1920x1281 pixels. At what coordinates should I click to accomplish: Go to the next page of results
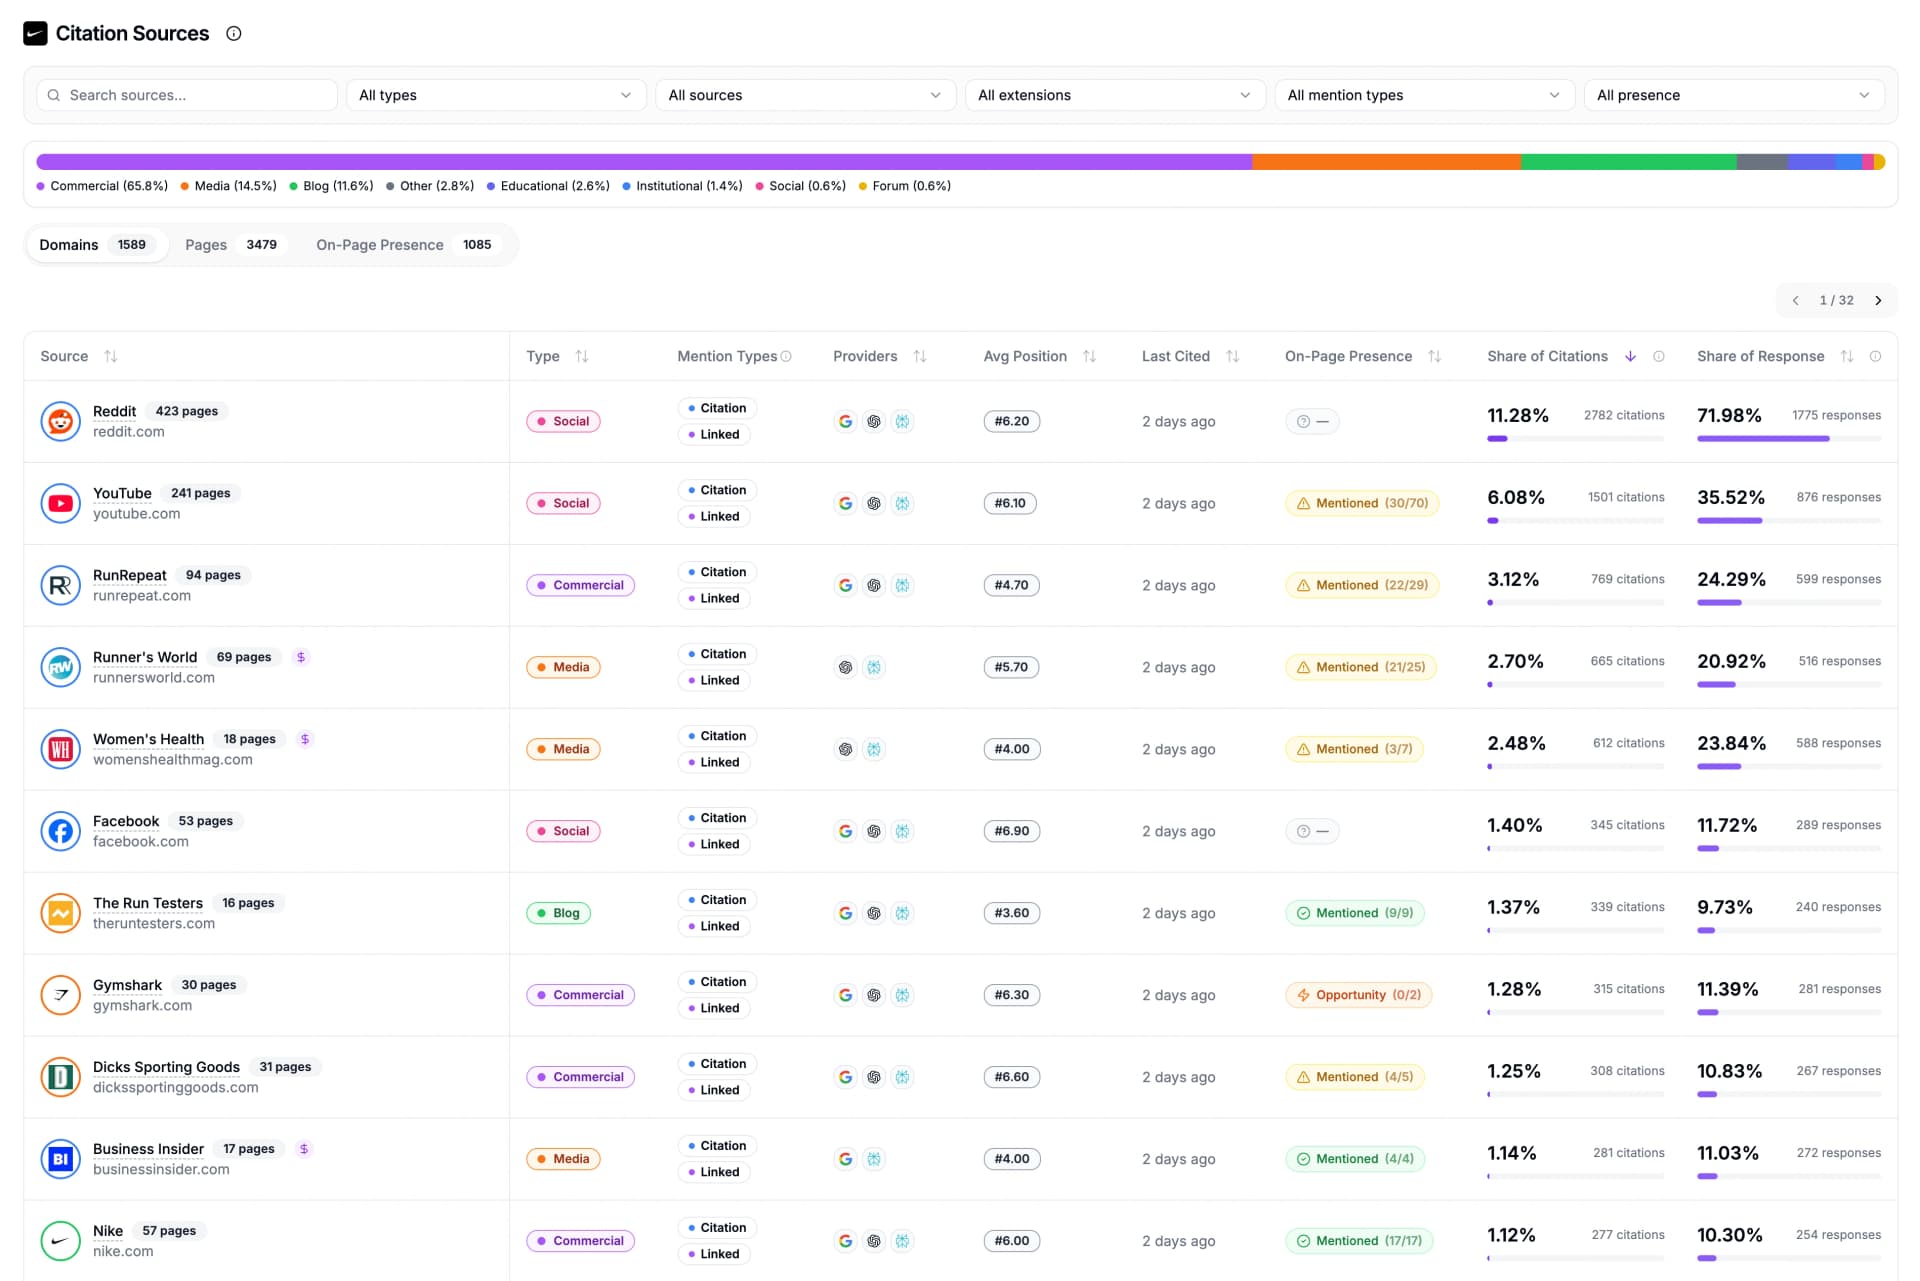click(1878, 300)
